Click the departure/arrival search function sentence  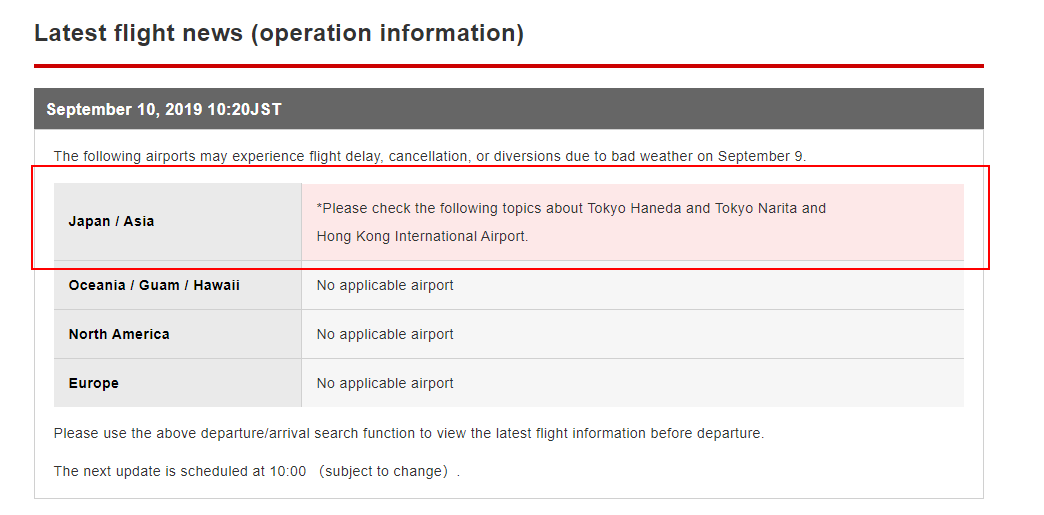click(x=409, y=434)
